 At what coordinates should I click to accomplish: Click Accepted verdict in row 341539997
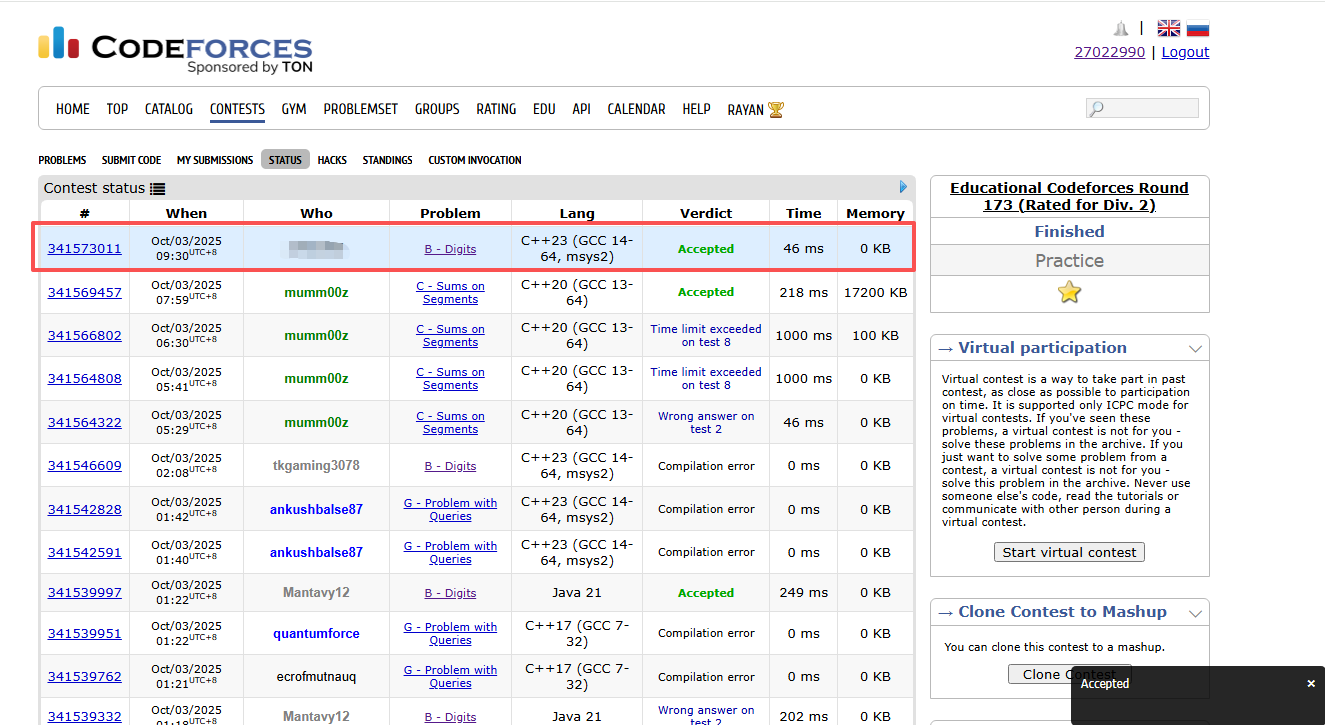coord(706,592)
